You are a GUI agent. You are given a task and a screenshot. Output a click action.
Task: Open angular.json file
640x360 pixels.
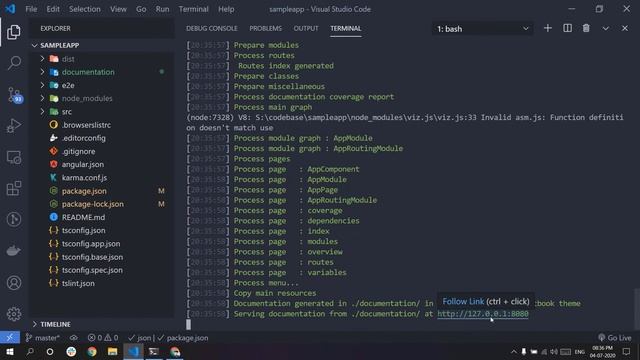[x=82, y=164]
